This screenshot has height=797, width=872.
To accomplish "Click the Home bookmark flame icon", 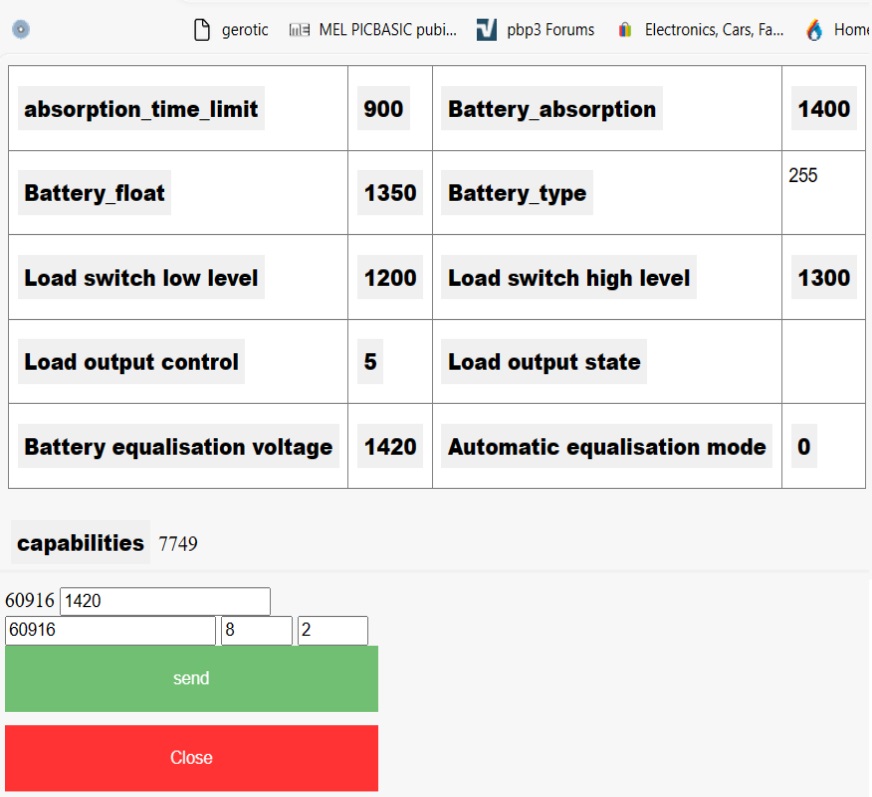I will pos(815,30).
